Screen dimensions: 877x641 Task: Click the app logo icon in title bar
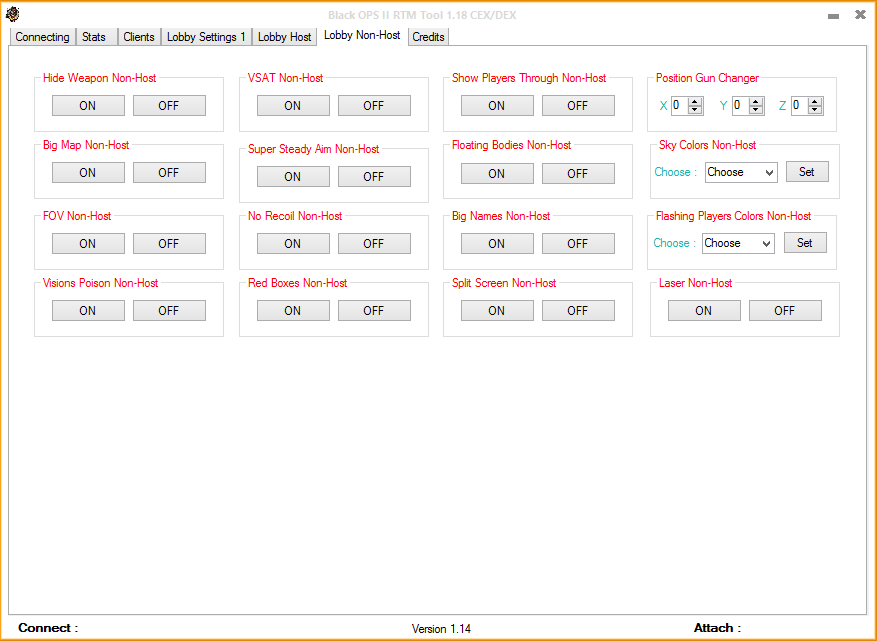tap(12, 14)
